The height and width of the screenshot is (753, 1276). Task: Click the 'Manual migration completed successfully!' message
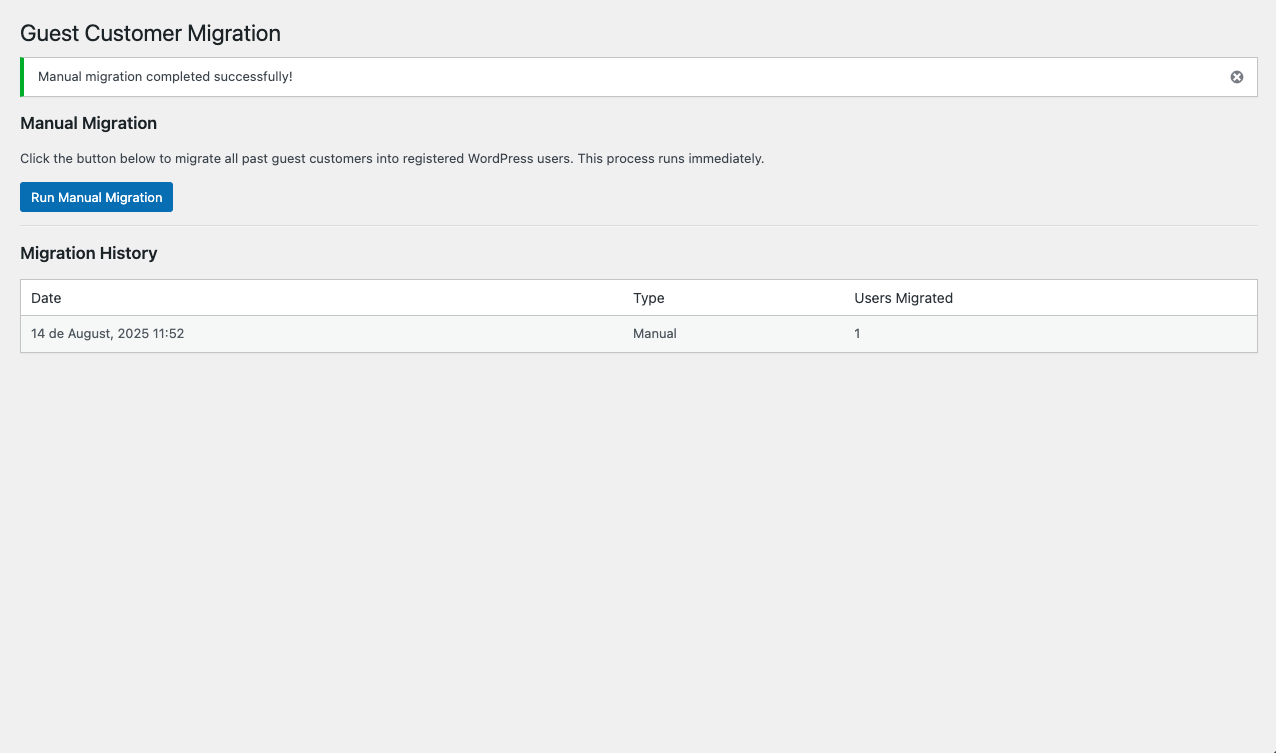pyautogui.click(x=165, y=77)
